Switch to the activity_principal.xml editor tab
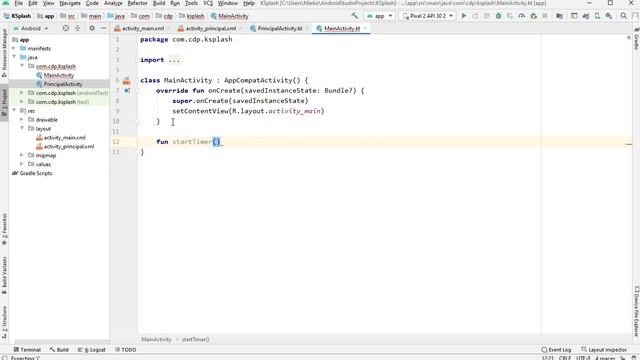This screenshot has width=640, height=360. pos(211,29)
